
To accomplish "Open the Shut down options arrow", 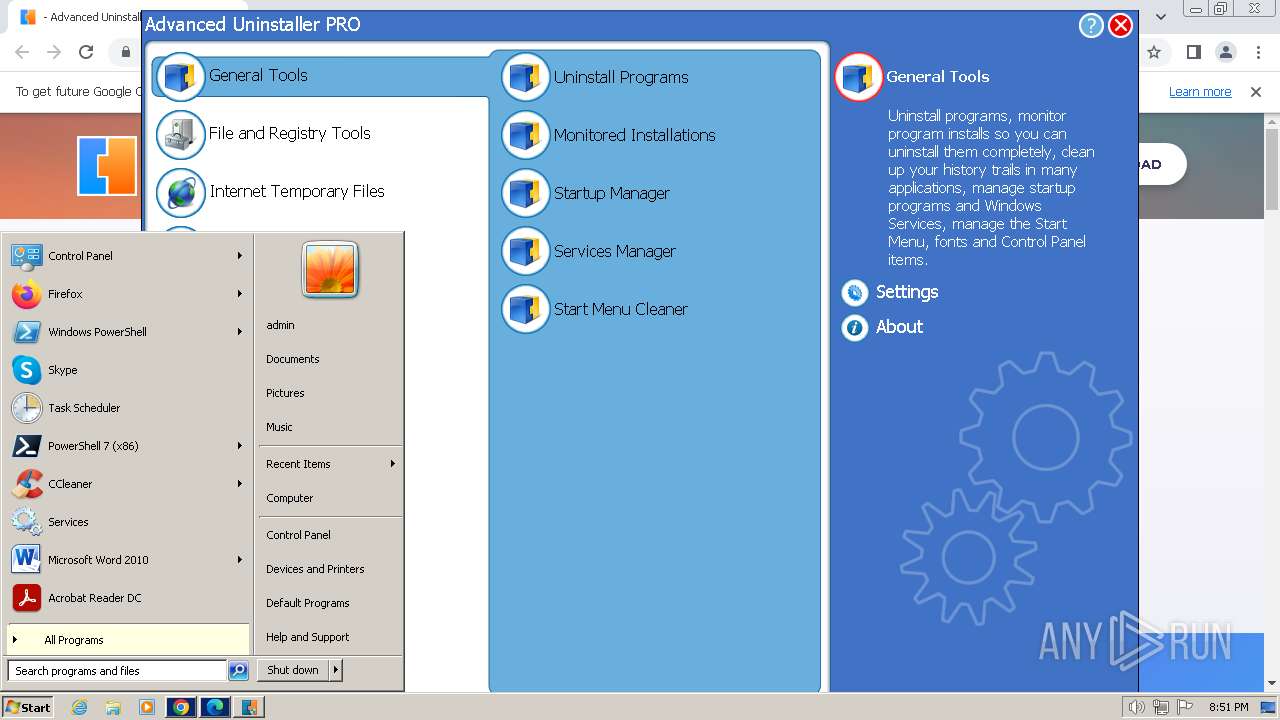I will point(336,670).
